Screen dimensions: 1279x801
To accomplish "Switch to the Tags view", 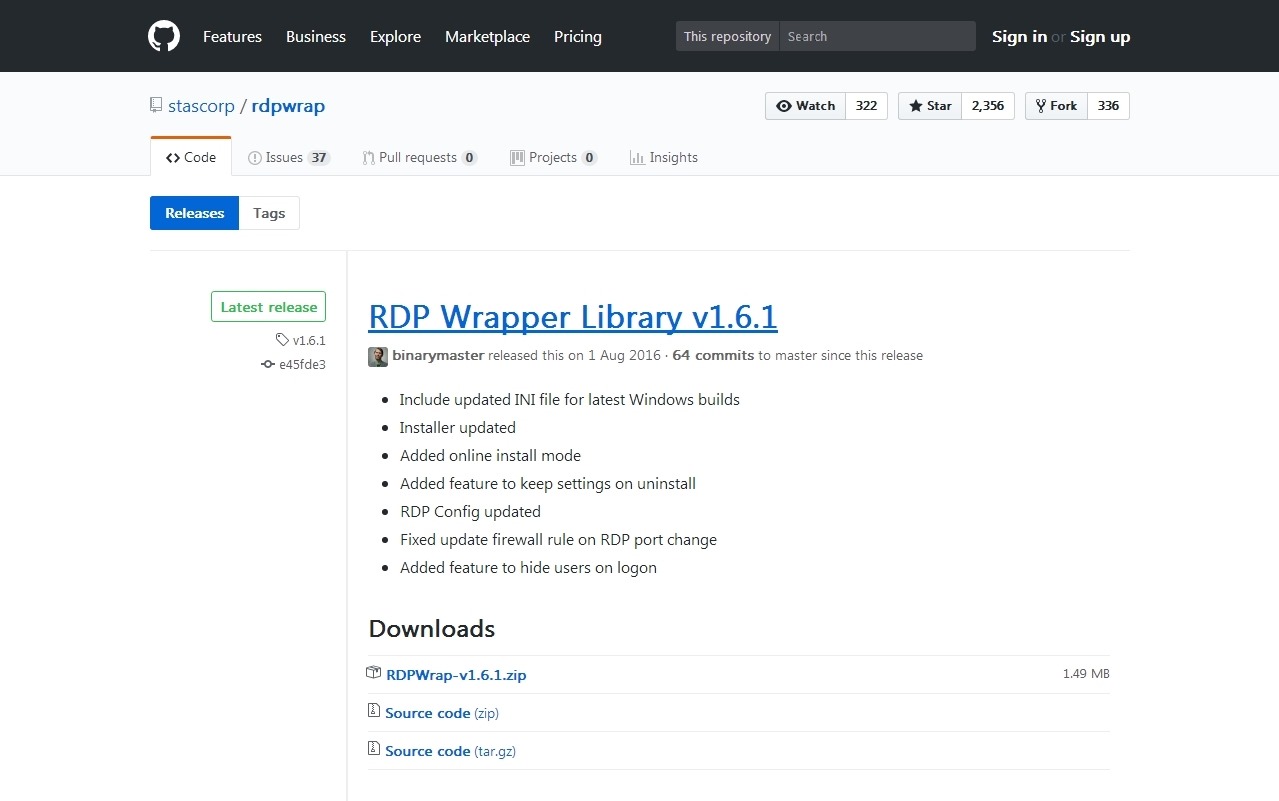I will tap(269, 213).
